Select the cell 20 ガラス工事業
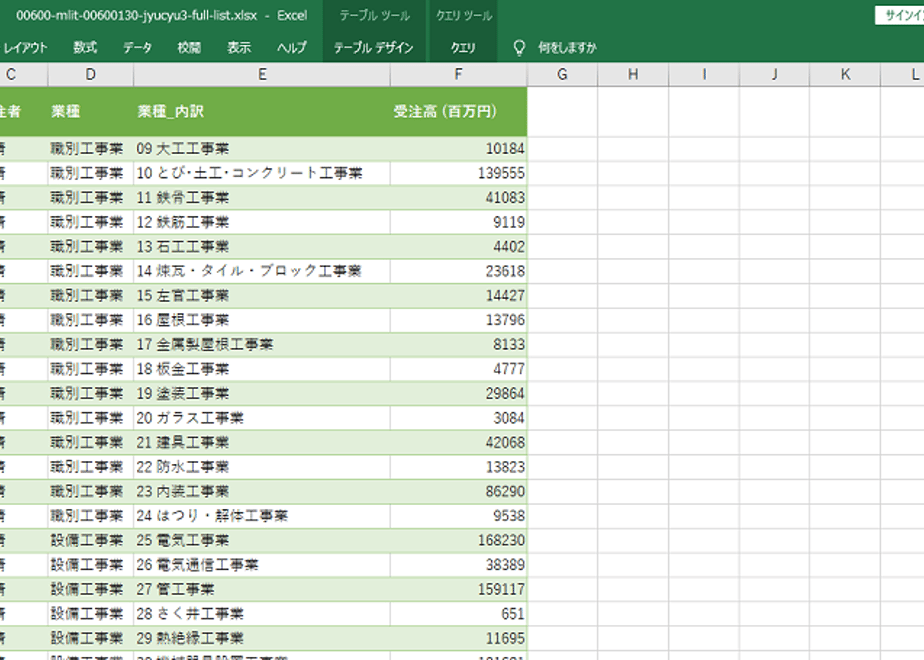The height and width of the screenshot is (660, 924). click(x=262, y=418)
